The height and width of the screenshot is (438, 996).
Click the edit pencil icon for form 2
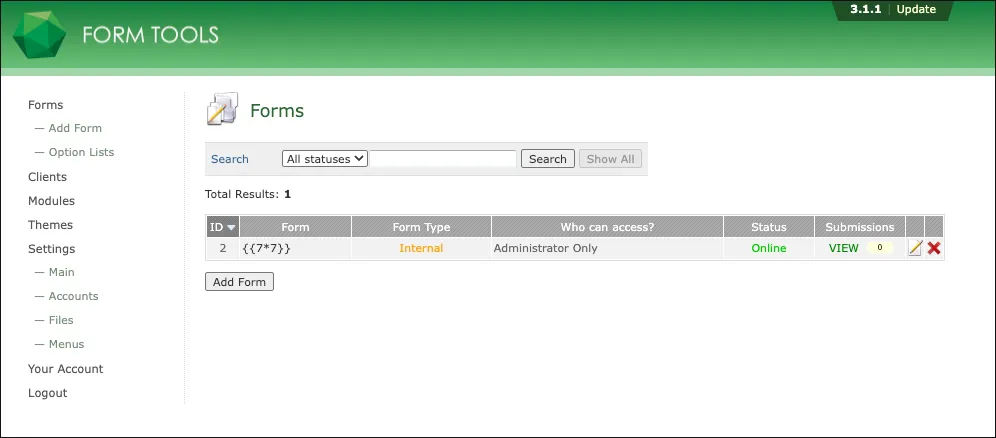tap(914, 248)
